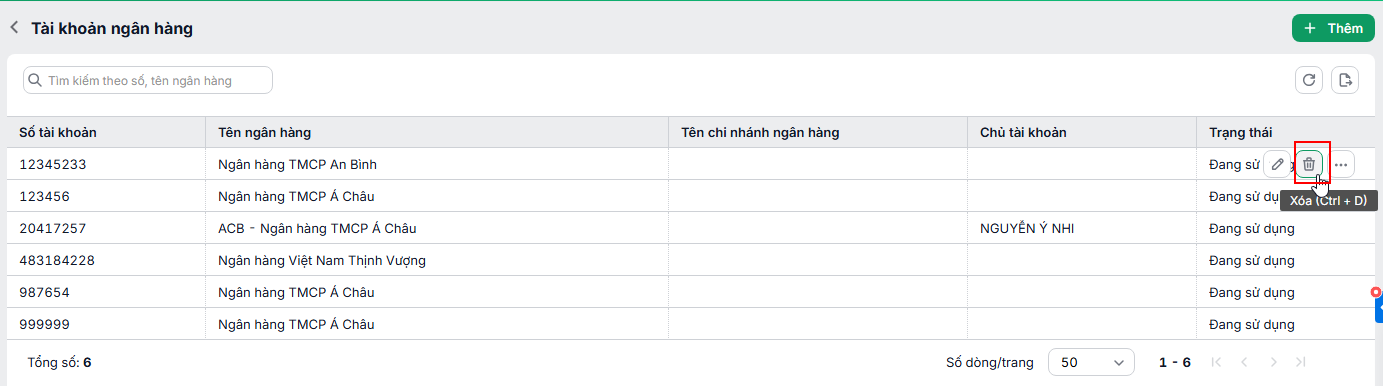1383x386 pixels.
Task: Go back using the arrow beside Tài khoản ngân hàng
Action: tap(14, 28)
